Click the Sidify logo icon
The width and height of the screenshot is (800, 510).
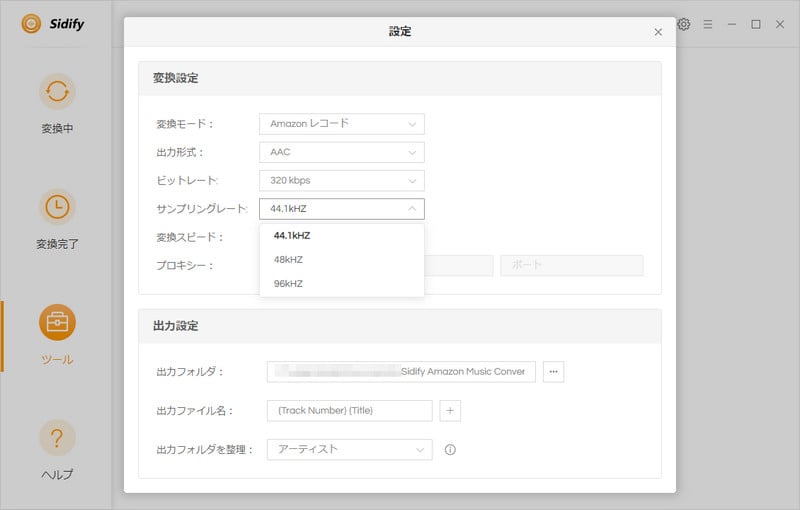click(31, 23)
